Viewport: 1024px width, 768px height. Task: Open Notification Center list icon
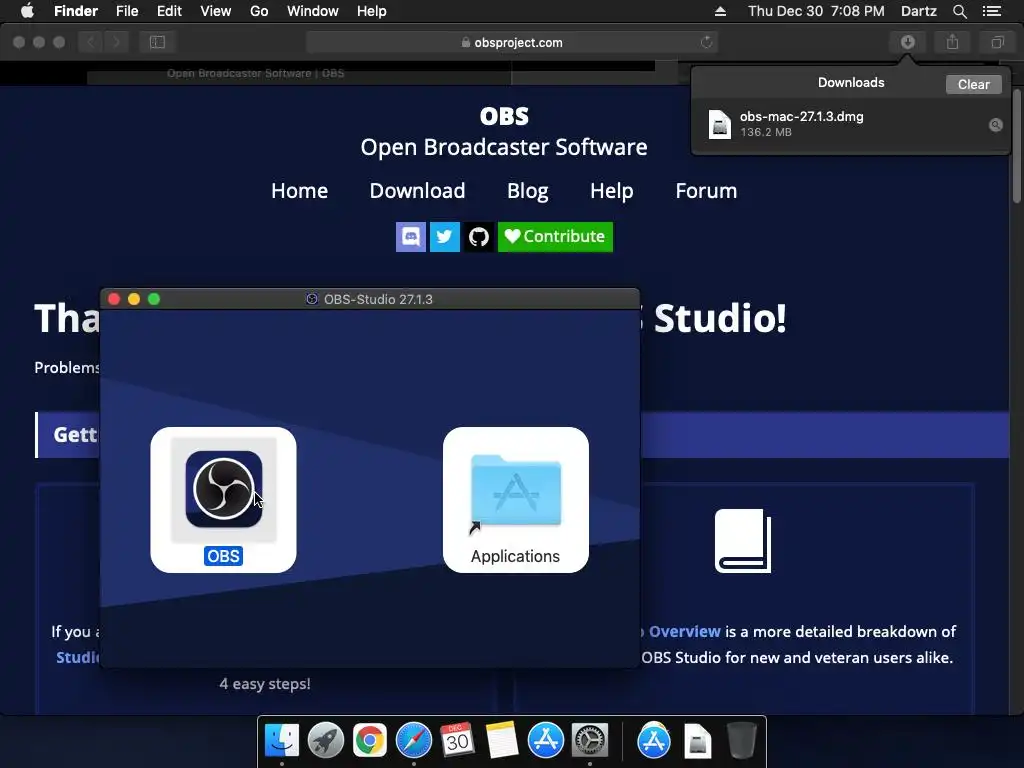[992, 11]
